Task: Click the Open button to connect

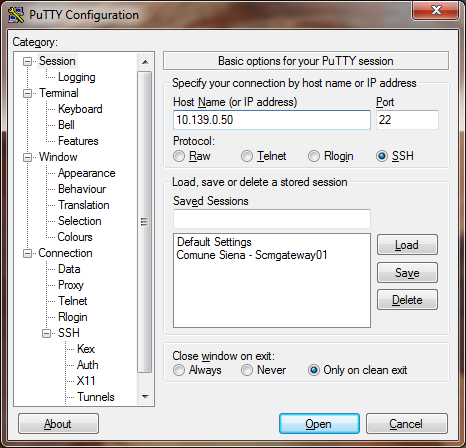Action: [x=319, y=424]
